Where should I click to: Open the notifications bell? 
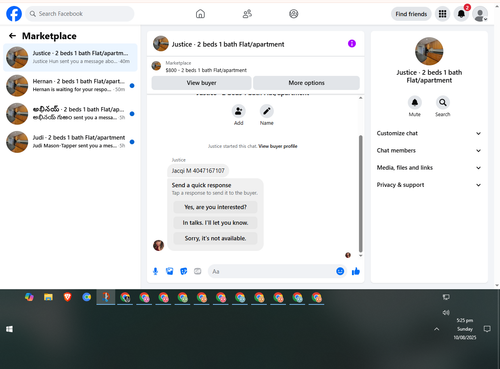pos(461,14)
